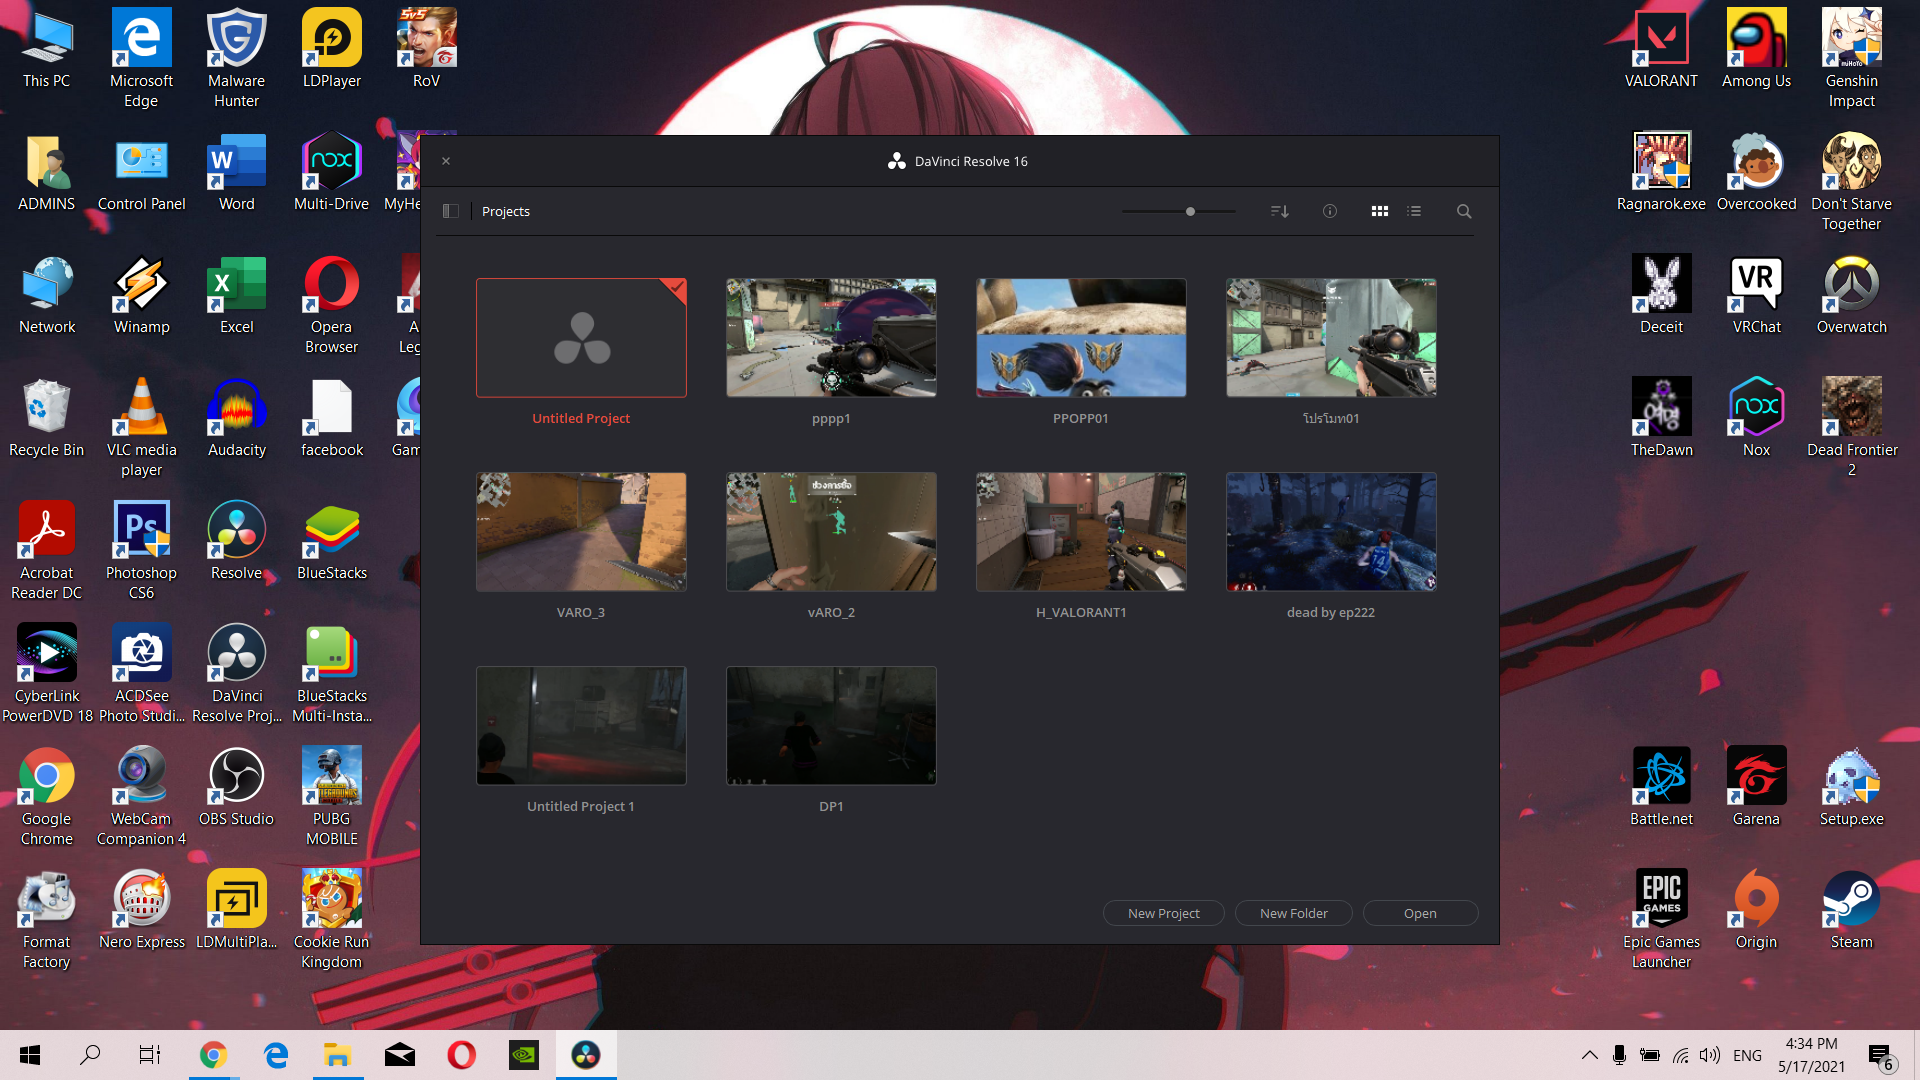Select the VALORANT desktop icon

point(1662,48)
